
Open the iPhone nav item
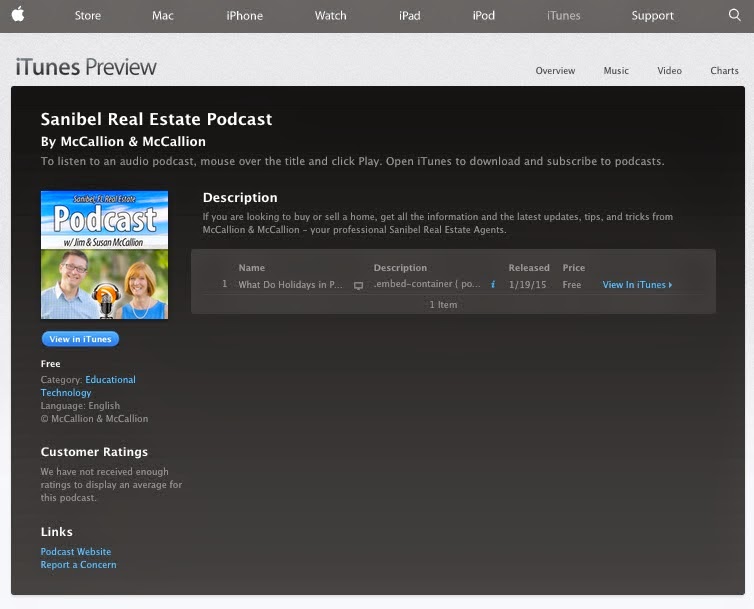click(244, 15)
